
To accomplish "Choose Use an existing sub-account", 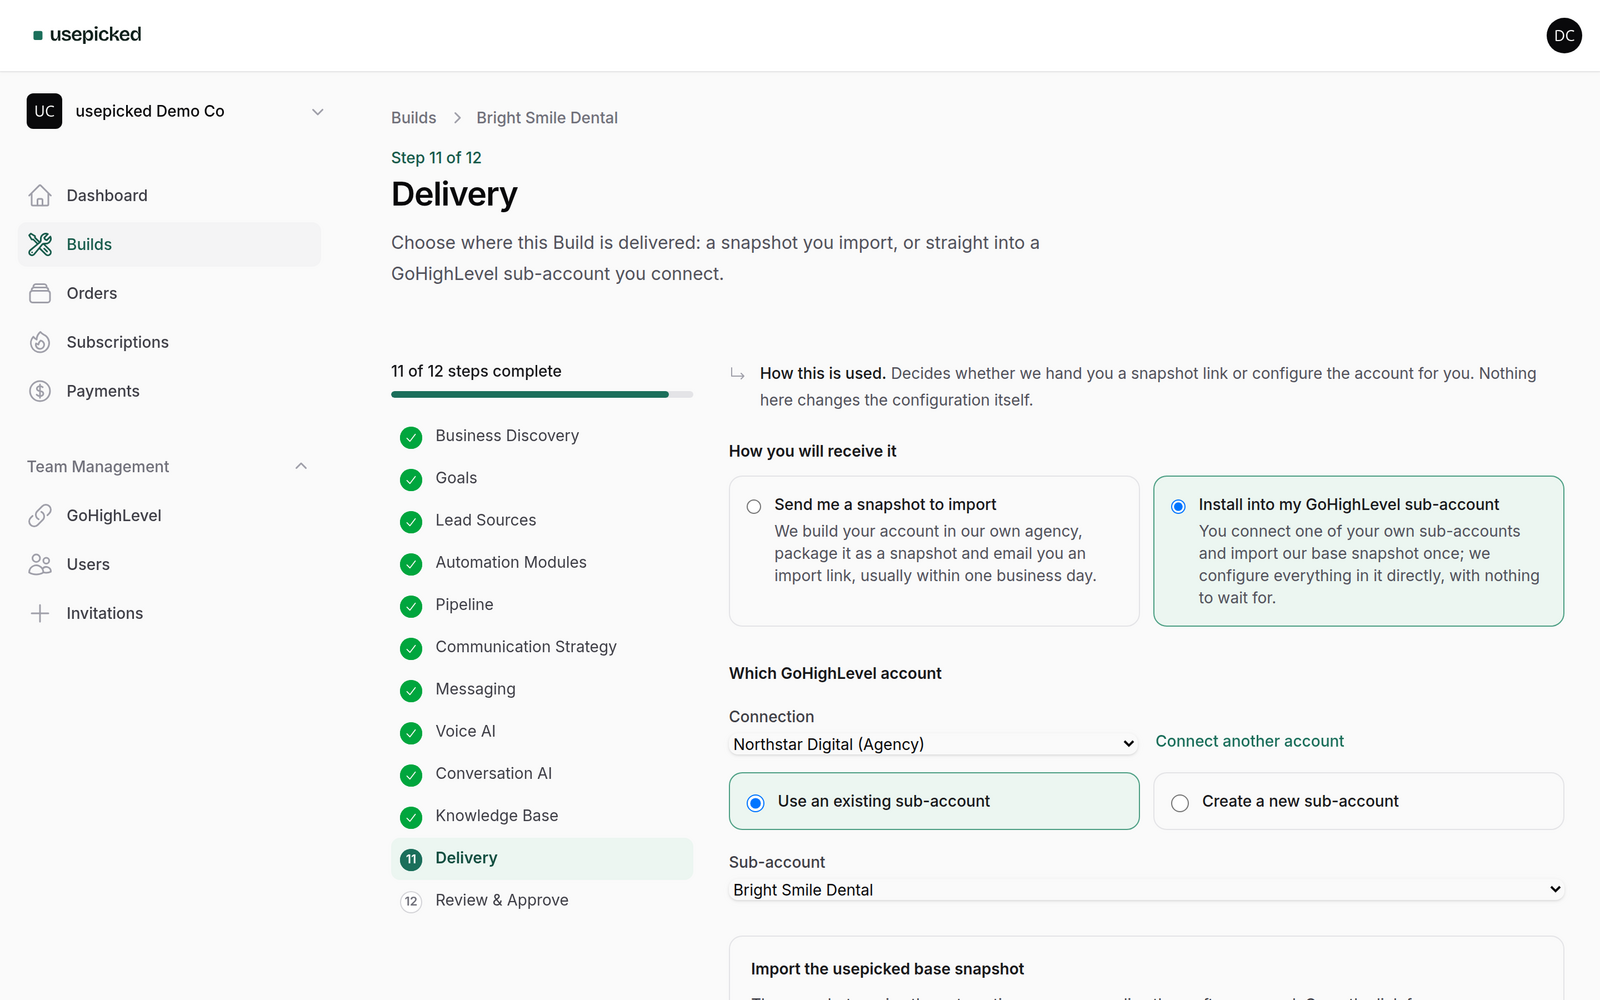I will [934, 801].
